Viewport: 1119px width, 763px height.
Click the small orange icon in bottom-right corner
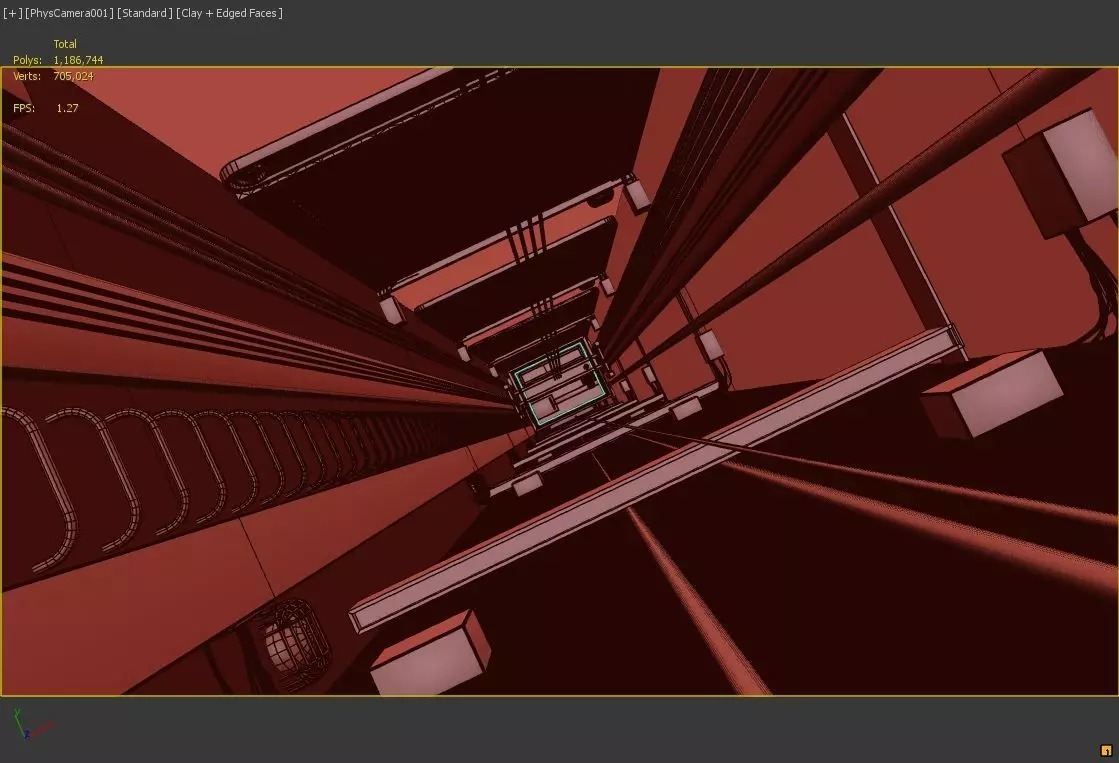click(1106, 750)
